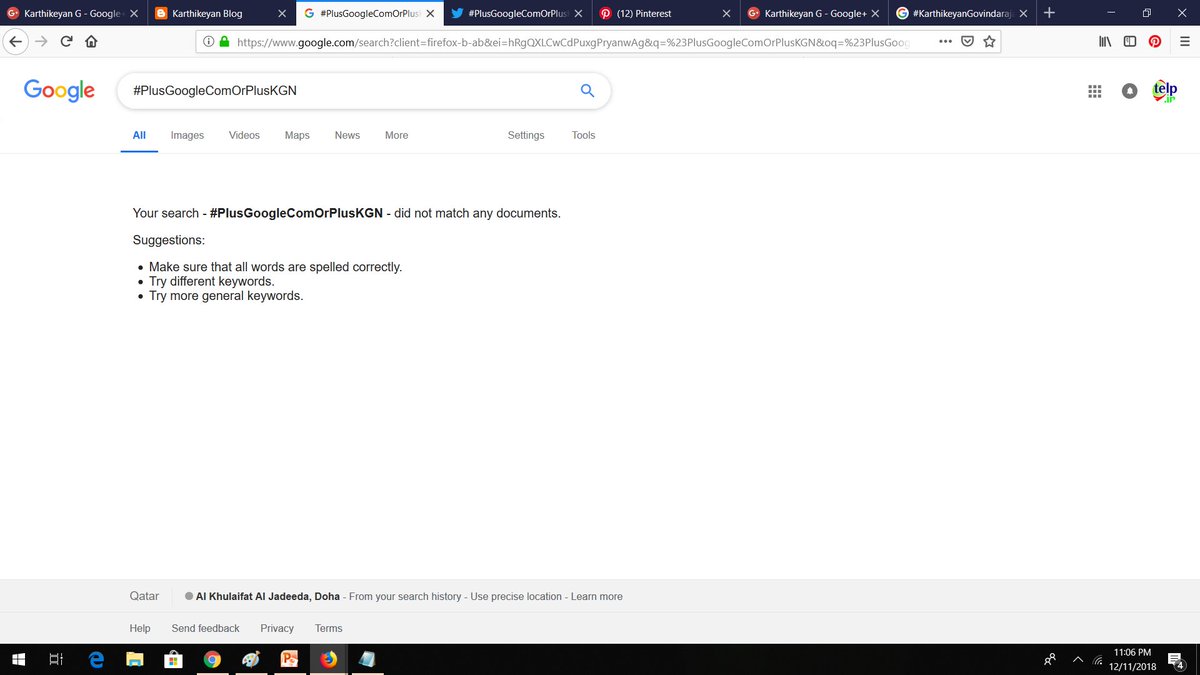This screenshot has height=675, width=1200.
Task: Open the People icon in taskbar
Action: coord(1050,660)
